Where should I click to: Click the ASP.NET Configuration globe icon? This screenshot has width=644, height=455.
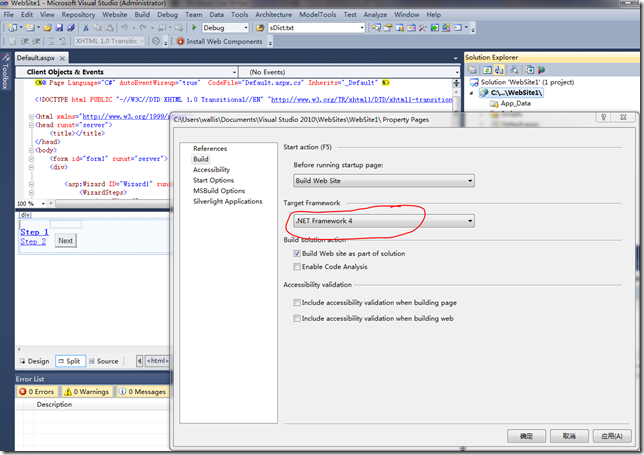(x=541, y=70)
